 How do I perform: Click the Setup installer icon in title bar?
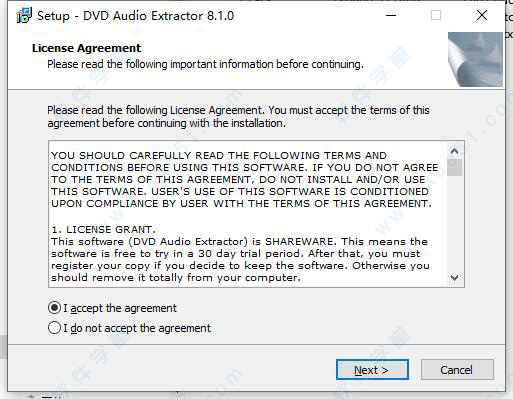pos(24,15)
